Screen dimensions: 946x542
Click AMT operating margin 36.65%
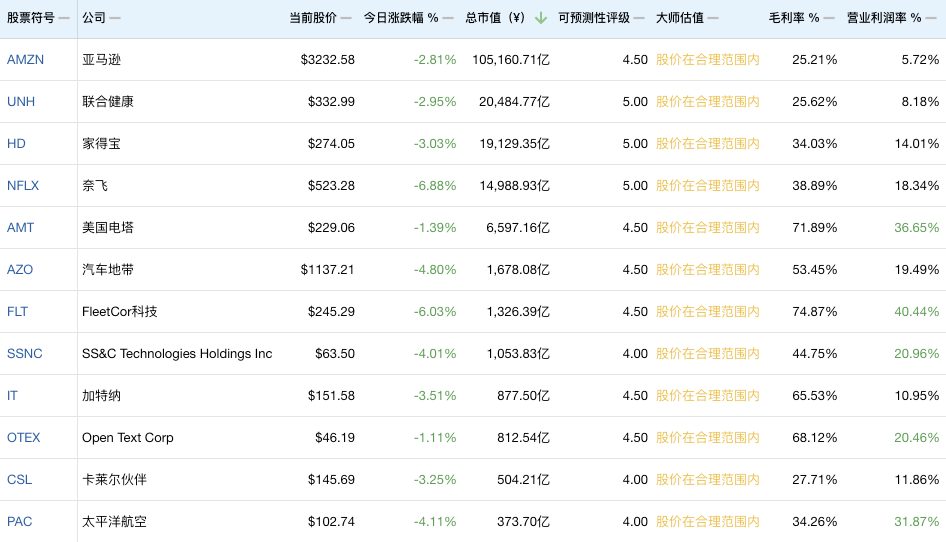coord(917,228)
